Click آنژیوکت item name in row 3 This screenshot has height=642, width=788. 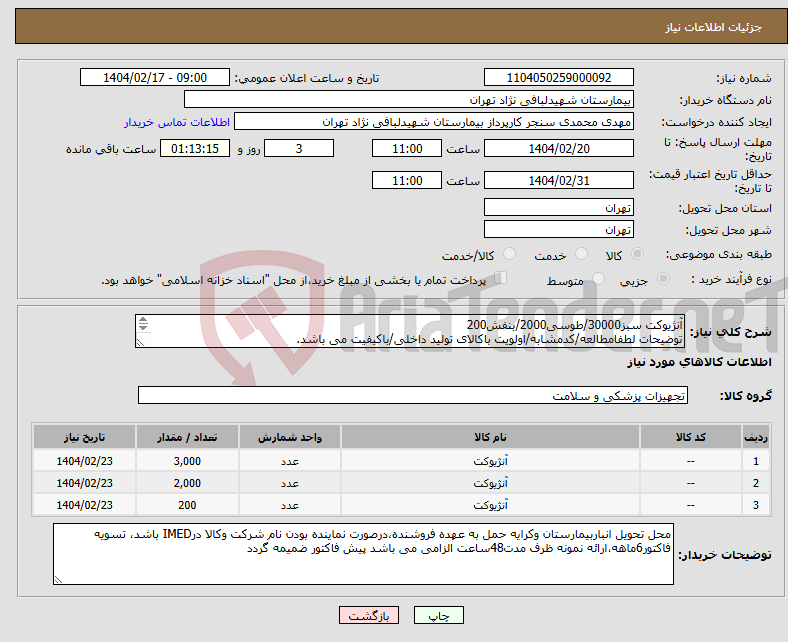click(x=490, y=505)
